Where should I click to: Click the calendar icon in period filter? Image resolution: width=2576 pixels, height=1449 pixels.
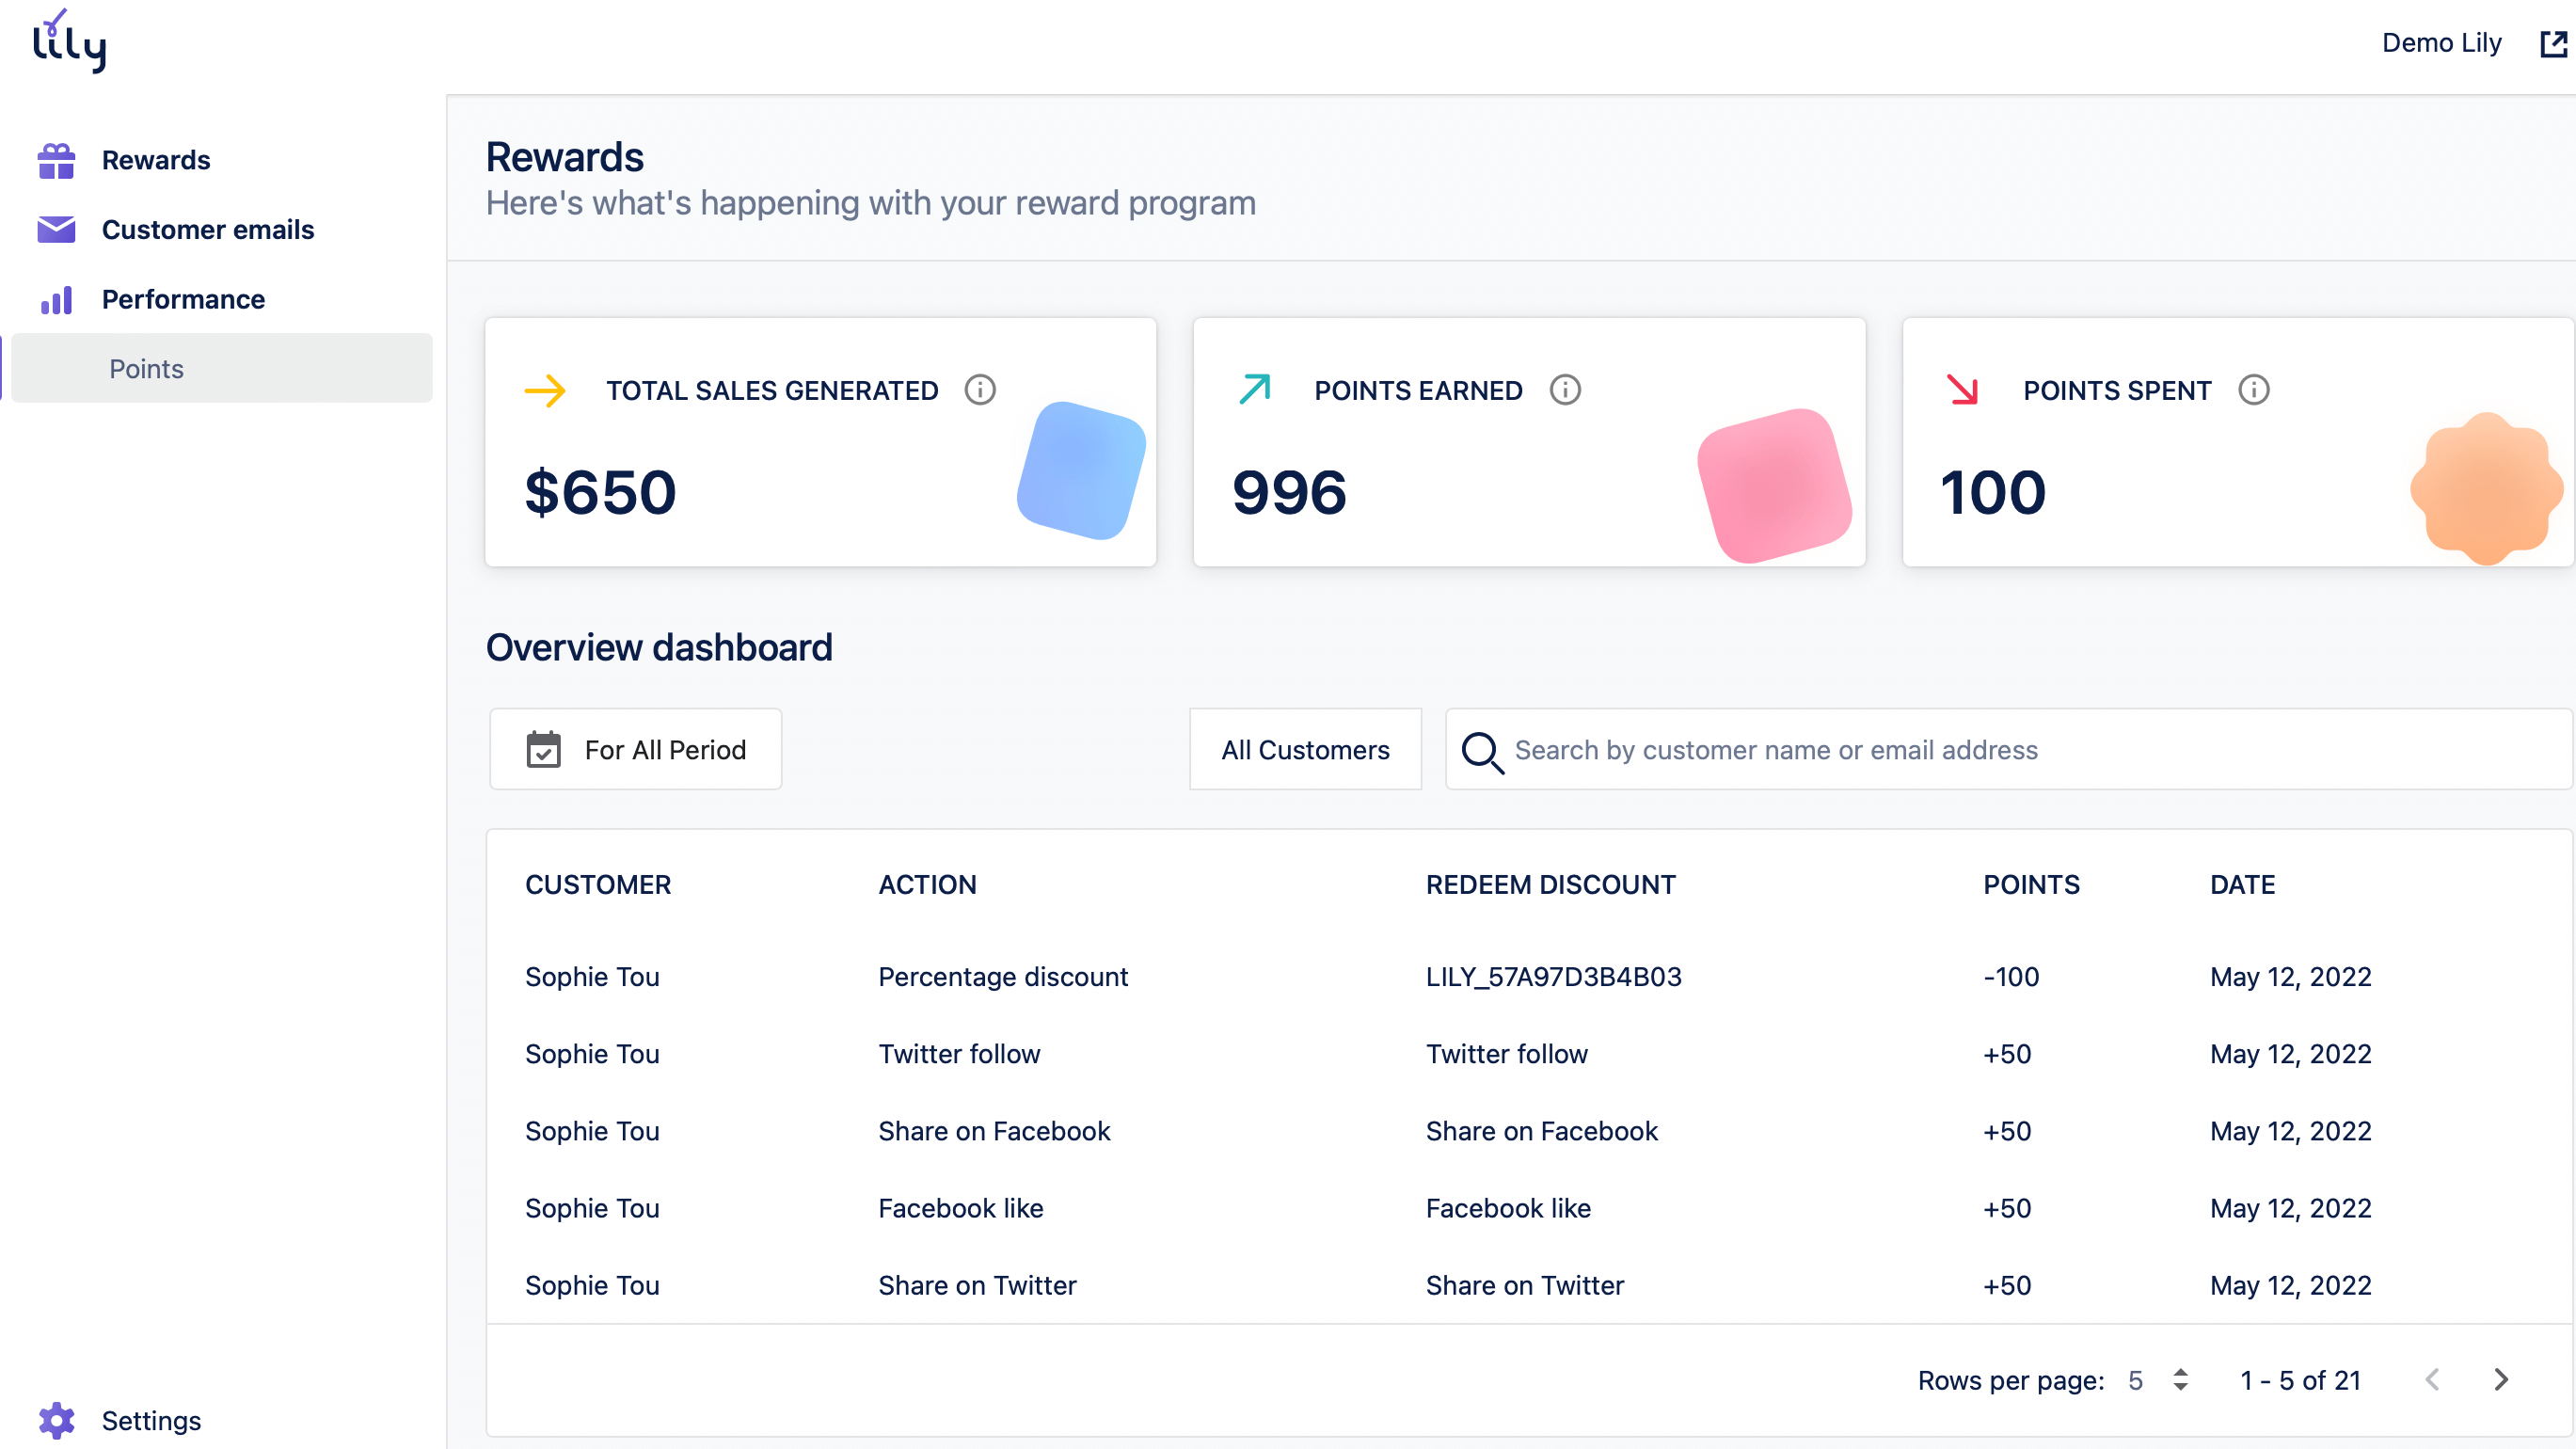(x=543, y=749)
